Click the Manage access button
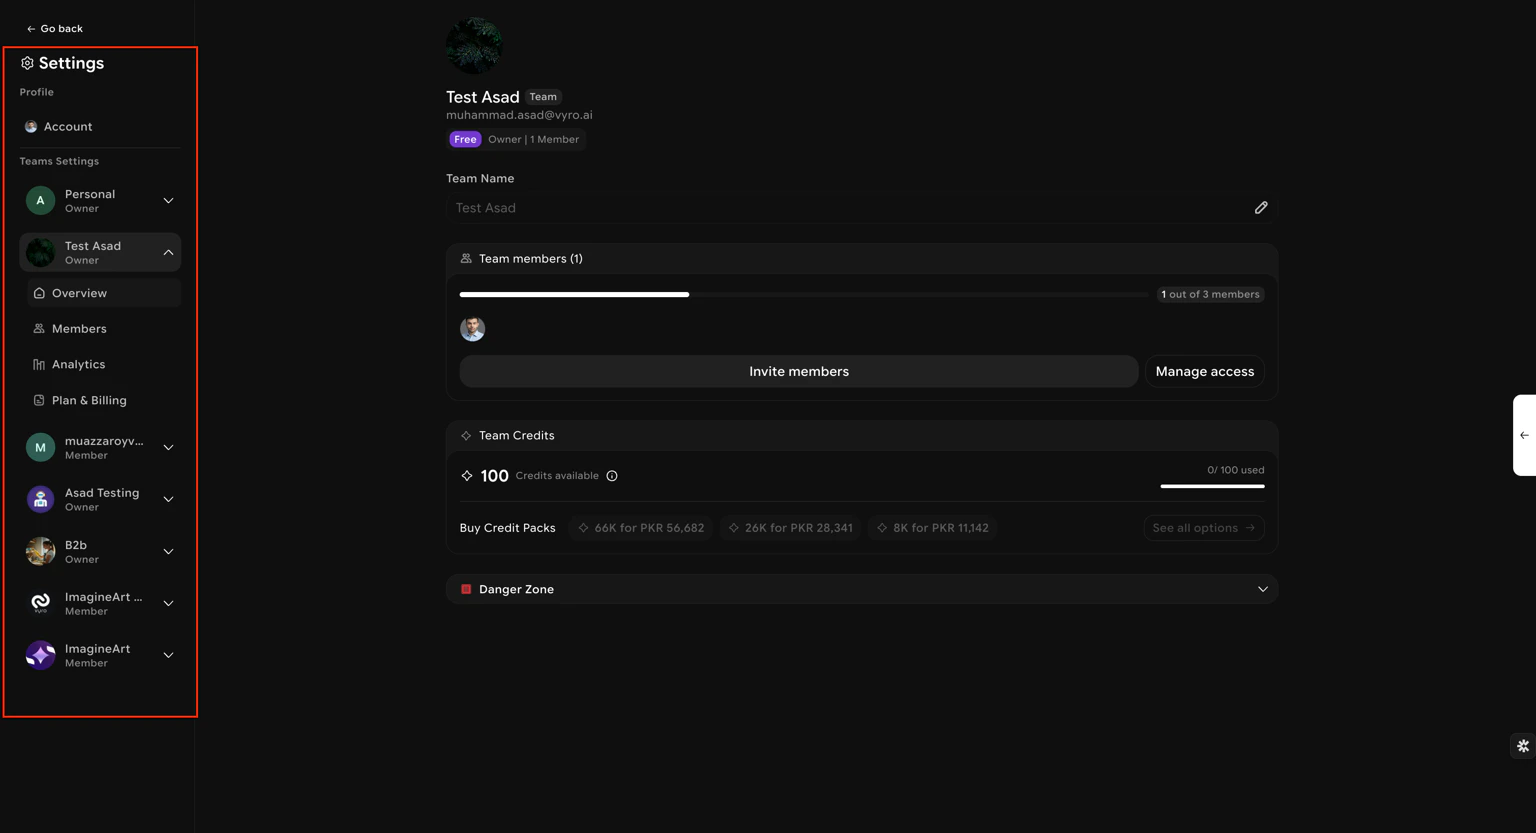 1205,371
